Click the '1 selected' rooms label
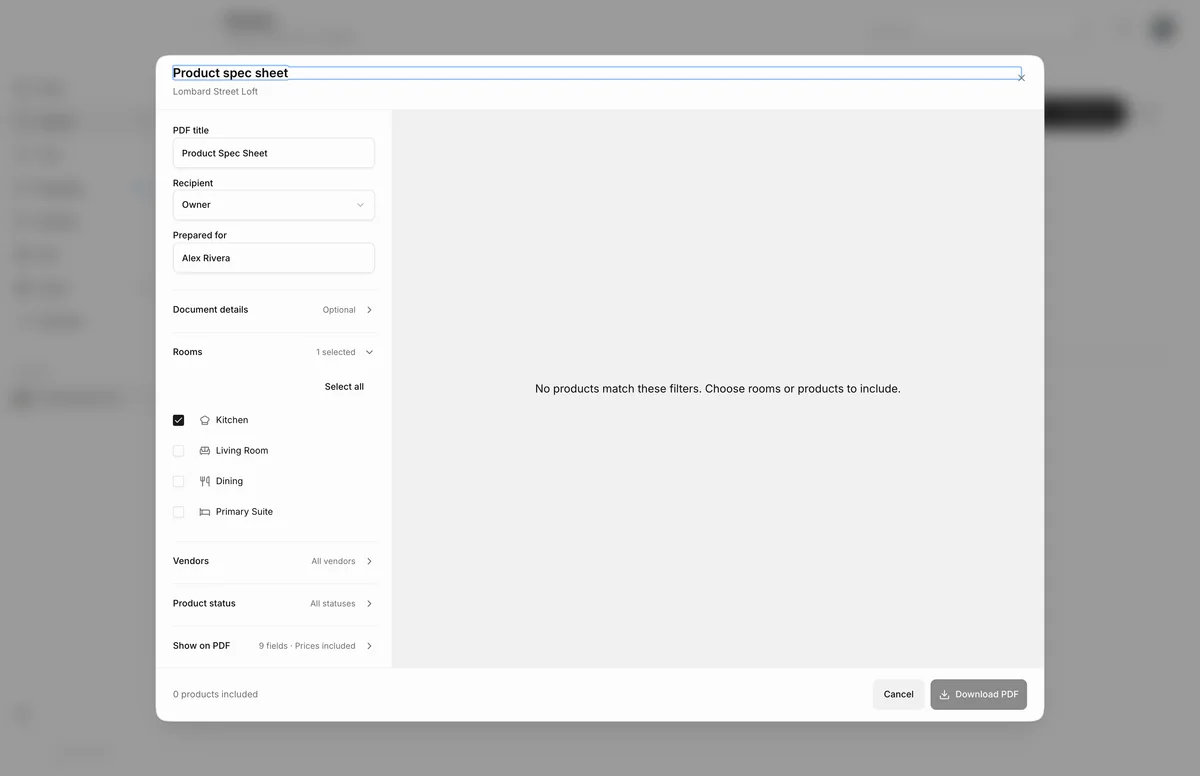Image resolution: width=1200 pixels, height=776 pixels. [336, 352]
